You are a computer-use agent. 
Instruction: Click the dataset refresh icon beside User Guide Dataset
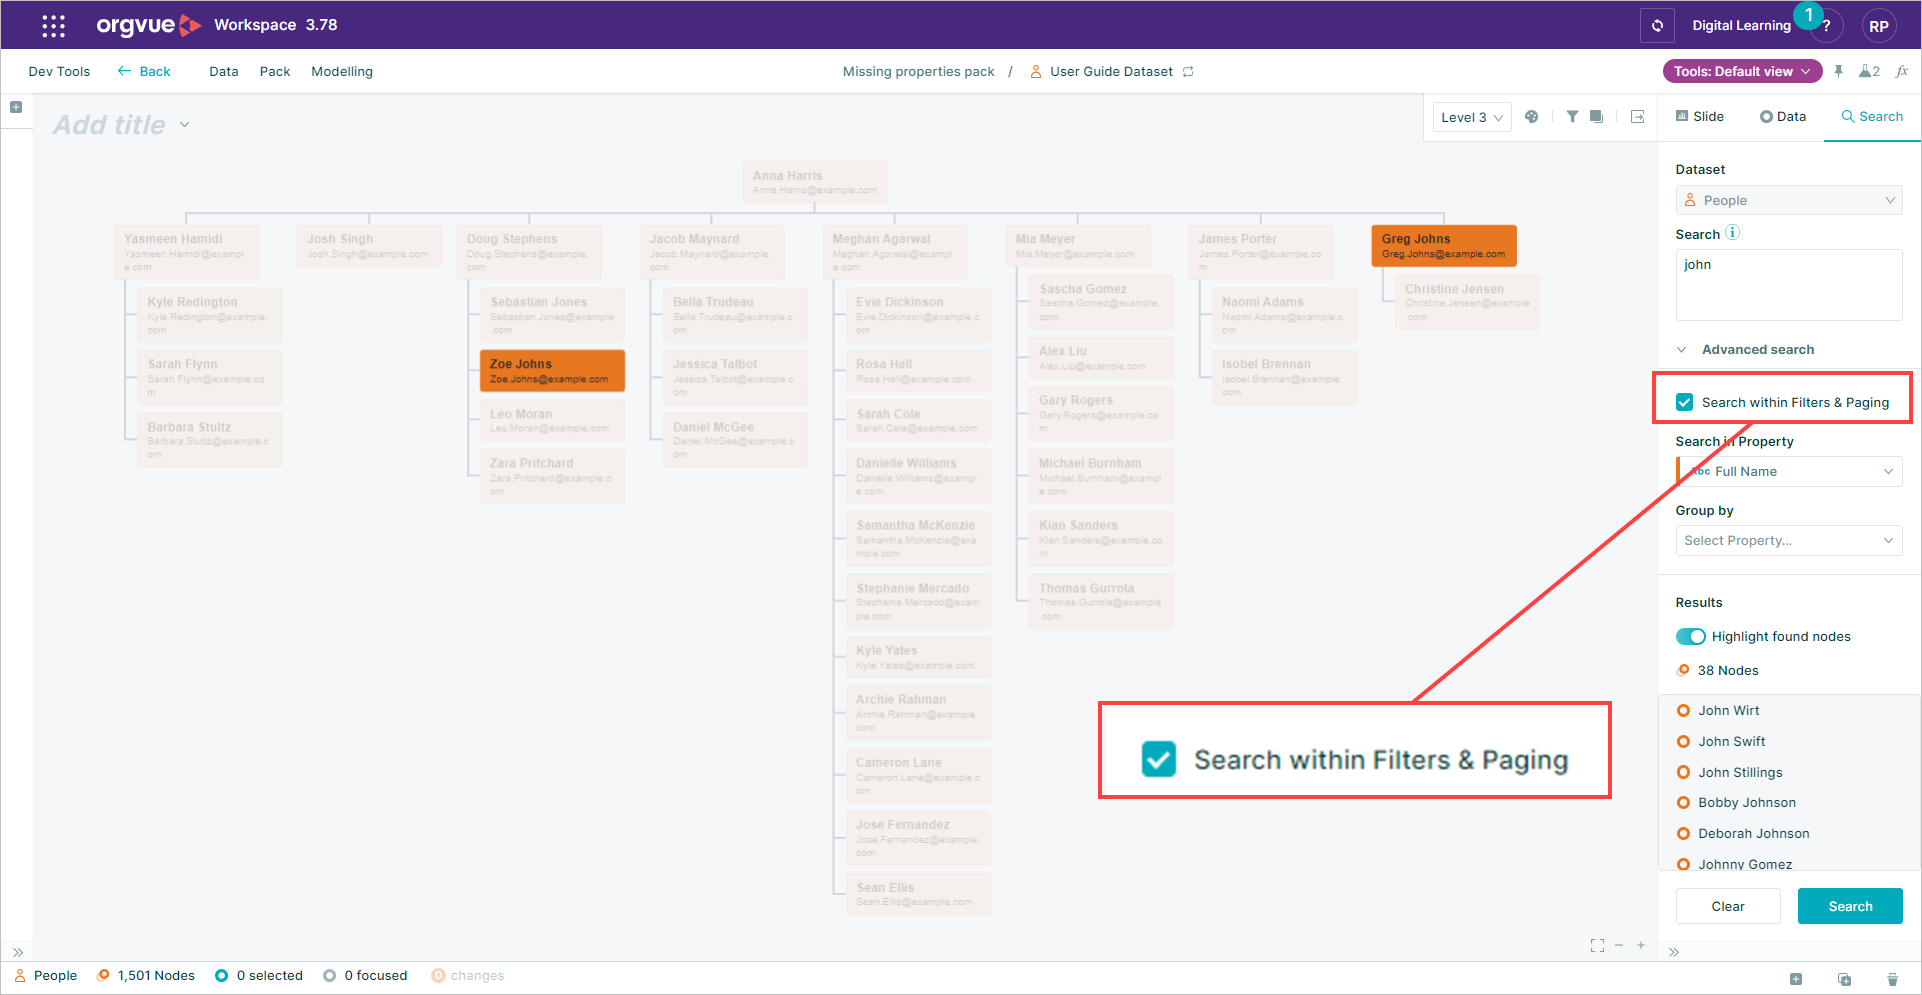[x=1188, y=71]
